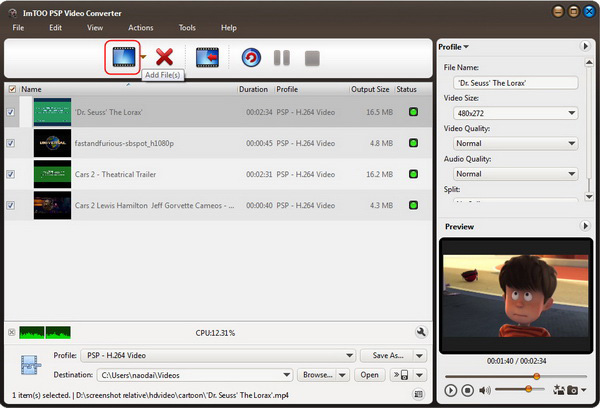Viewport: 600px width, 408px height.
Task: Pause conversion with the pause icon
Action: click(282, 58)
